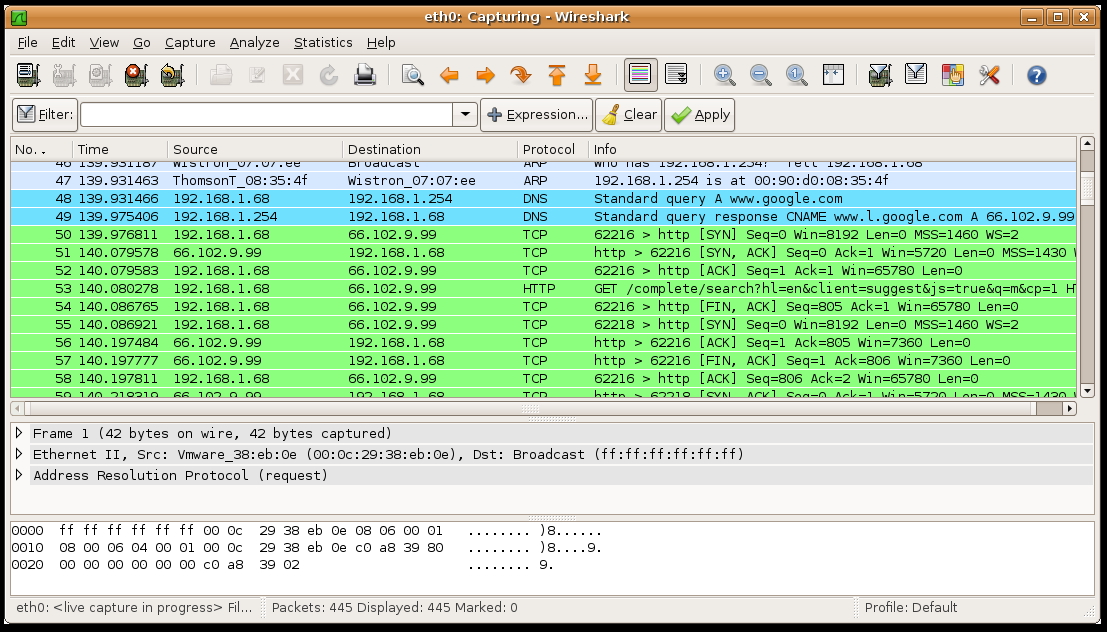
Task: Open the find packet magnifier icon
Action: tap(412, 75)
